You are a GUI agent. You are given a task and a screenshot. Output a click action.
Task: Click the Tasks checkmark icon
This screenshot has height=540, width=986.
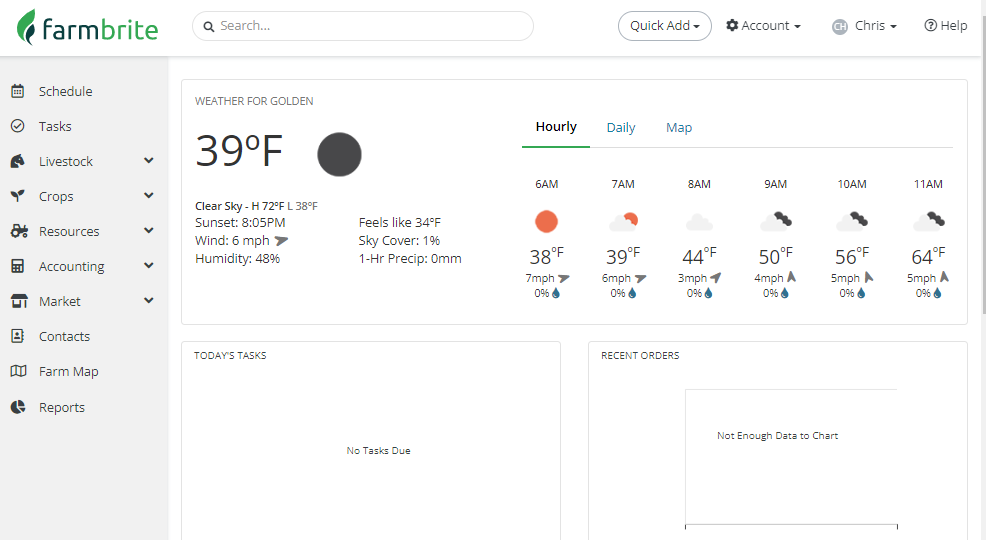pos(18,126)
